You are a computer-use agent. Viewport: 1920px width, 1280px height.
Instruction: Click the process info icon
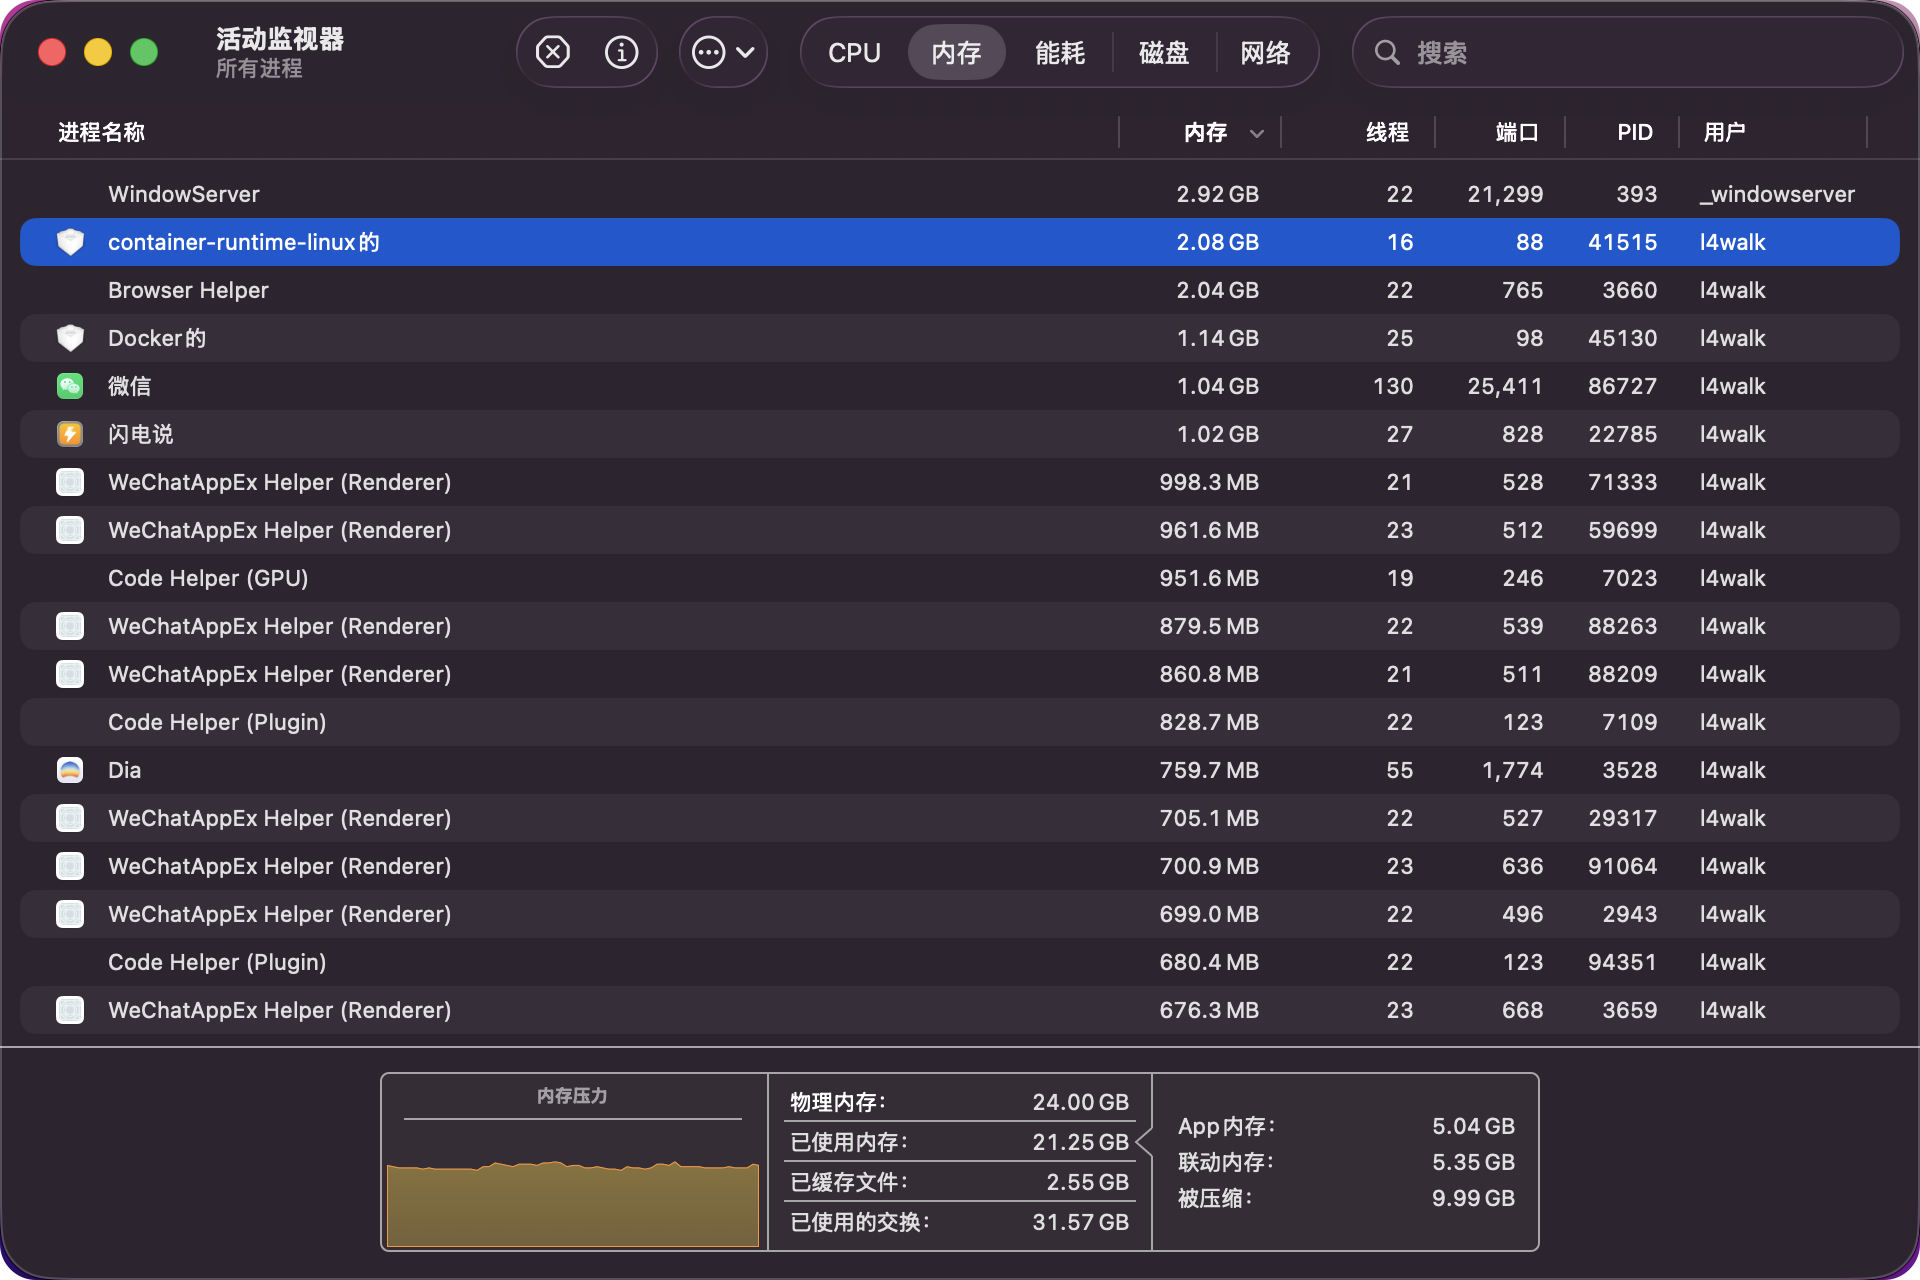click(621, 52)
